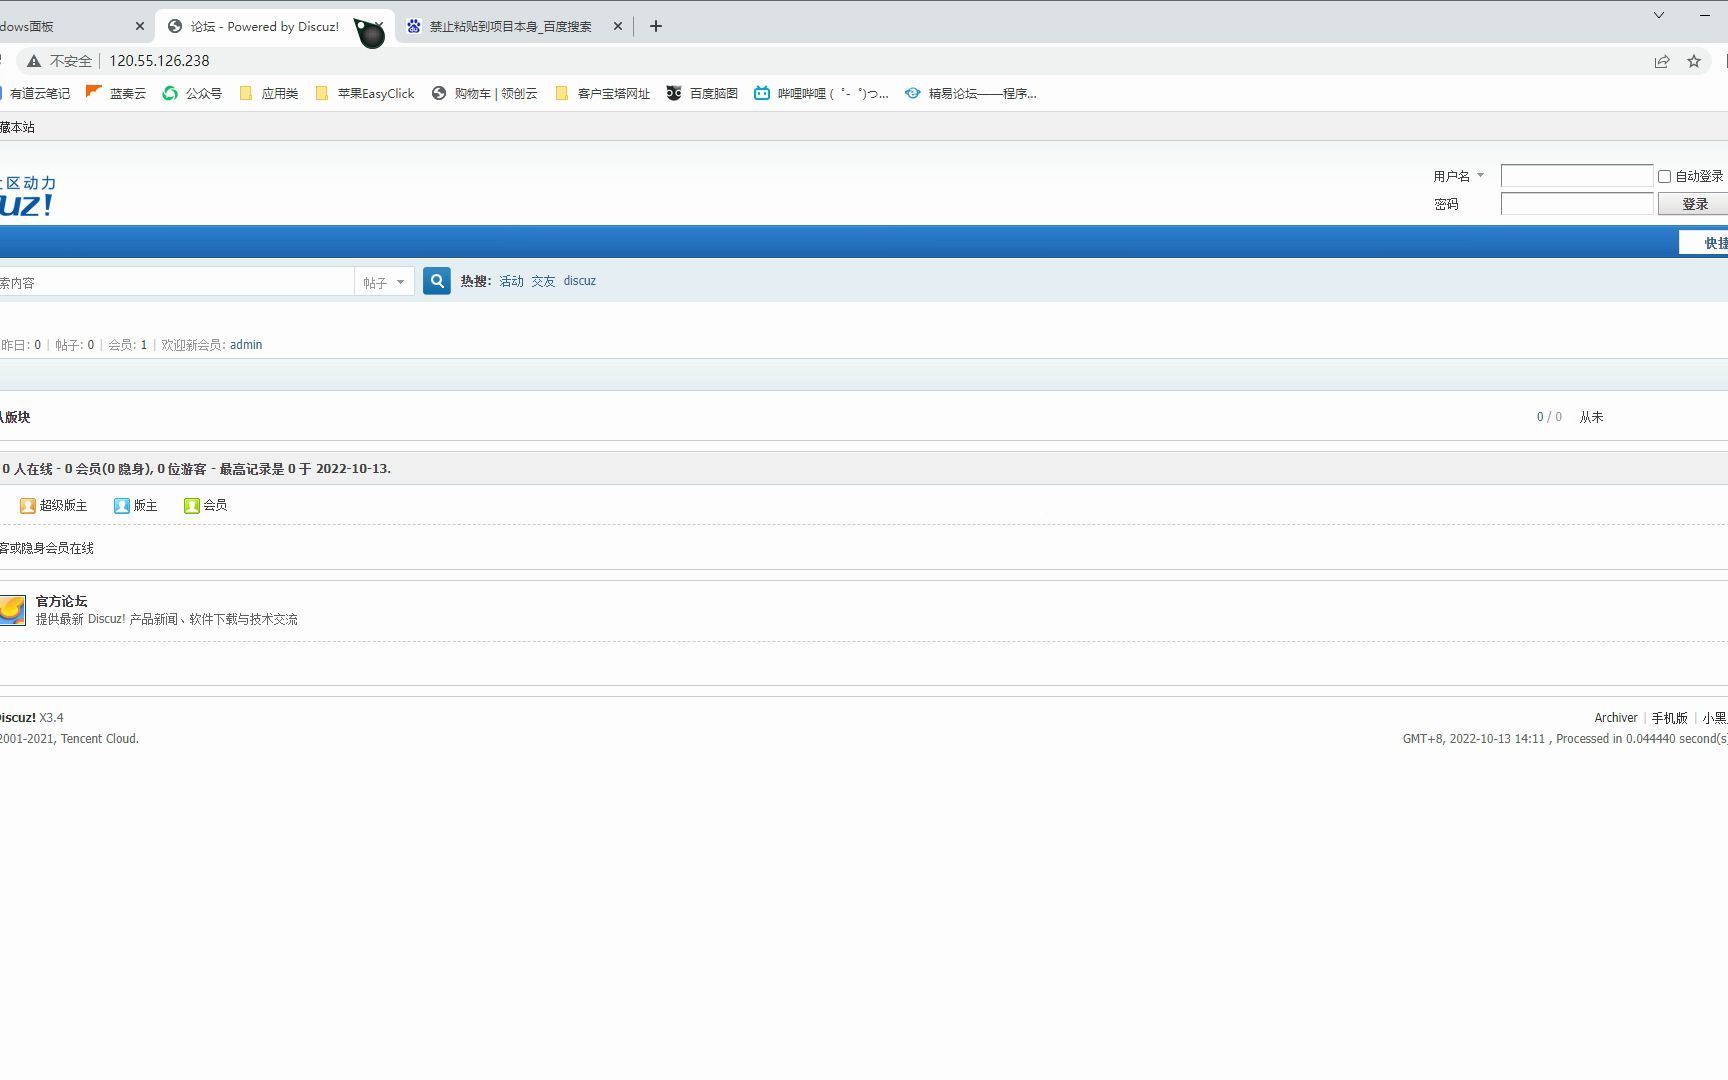Switch to the 禁止粘贴到项目本身 Baidu tab
This screenshot has width=1728, height=1080.
pos(511,26)
